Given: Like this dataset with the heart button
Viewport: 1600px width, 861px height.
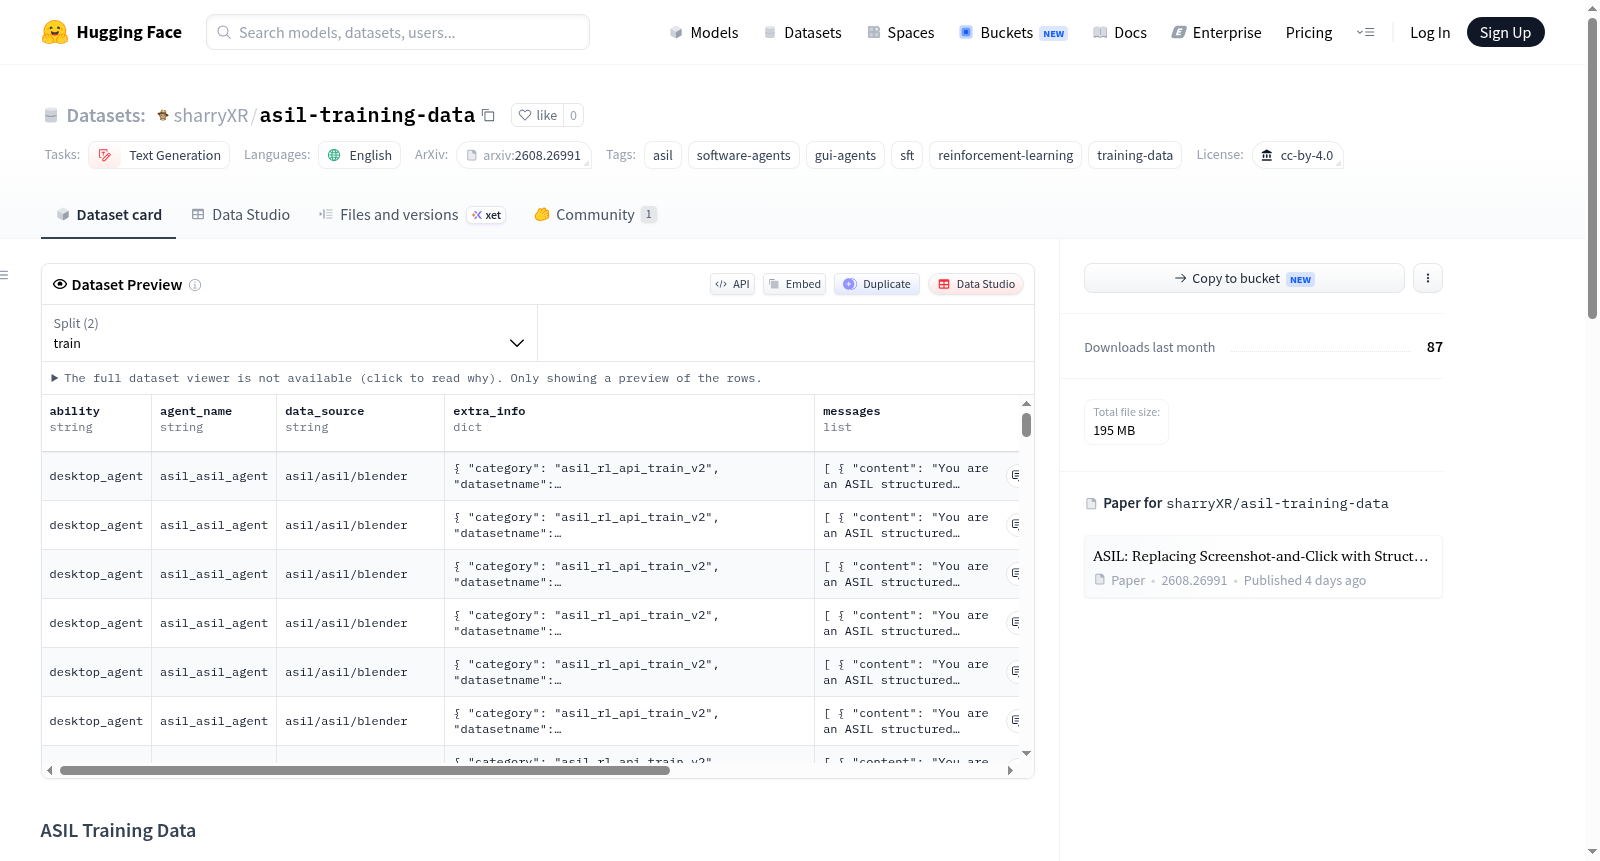Looking at the screenshot, I should [x=537, y=115].
